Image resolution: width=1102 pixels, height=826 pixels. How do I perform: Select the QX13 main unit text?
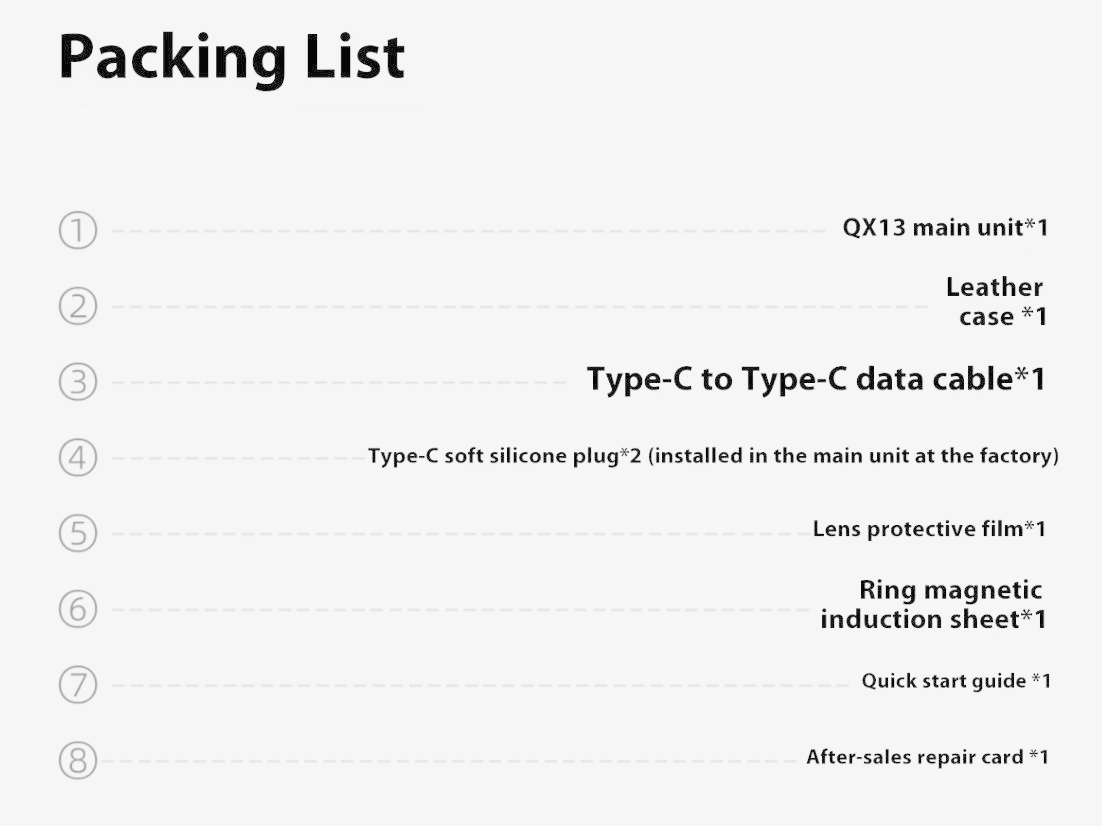tap(945, 228)
